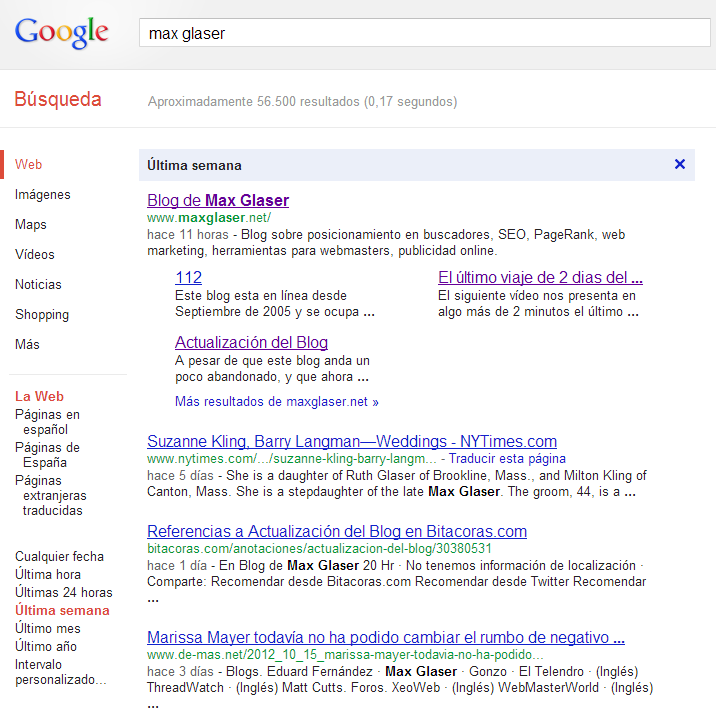Screen dimensions: 716x714
Task: Open El último viaje de 2 dias sitelink
Action: 540,278
